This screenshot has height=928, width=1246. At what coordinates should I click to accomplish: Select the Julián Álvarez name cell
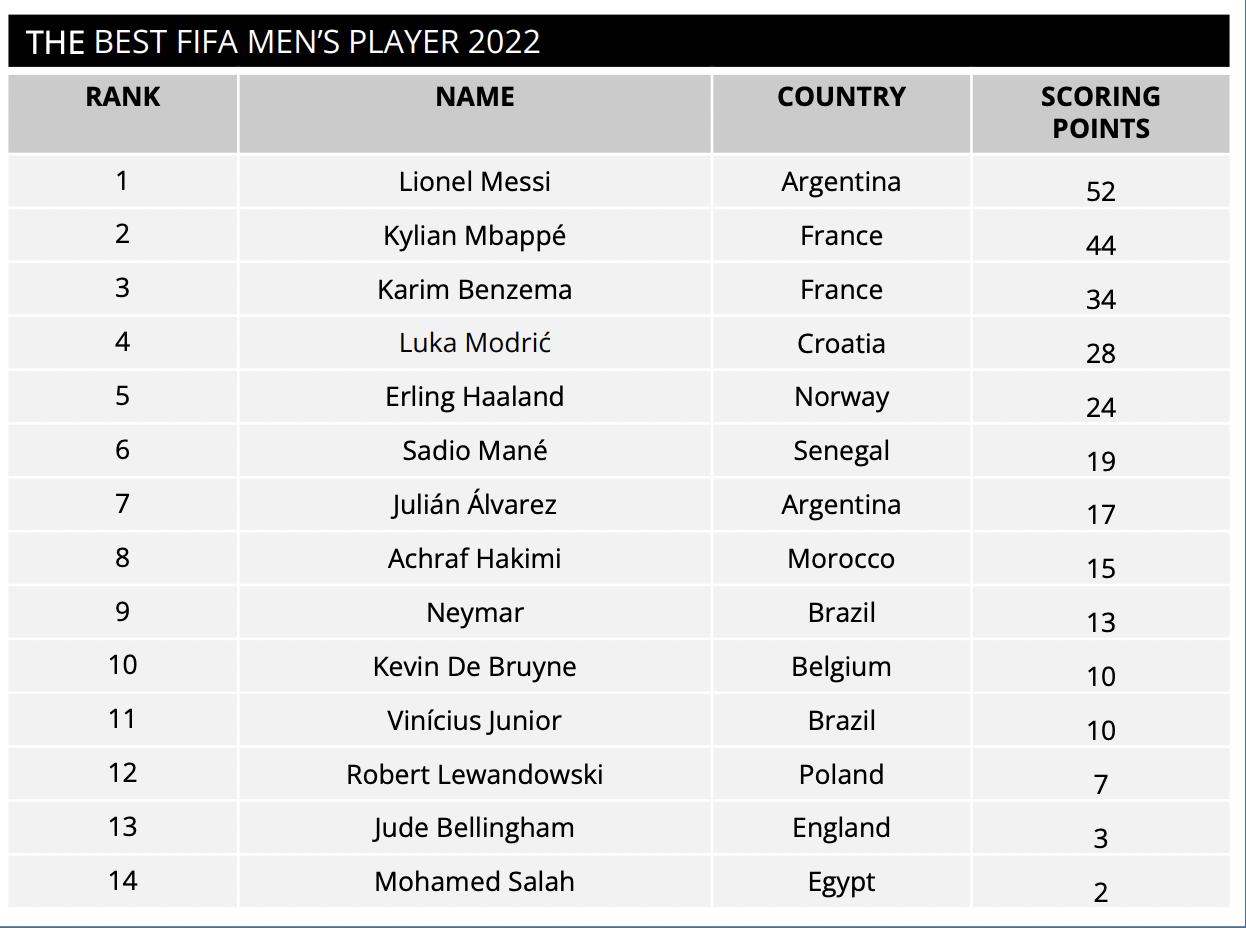(475, 504)
